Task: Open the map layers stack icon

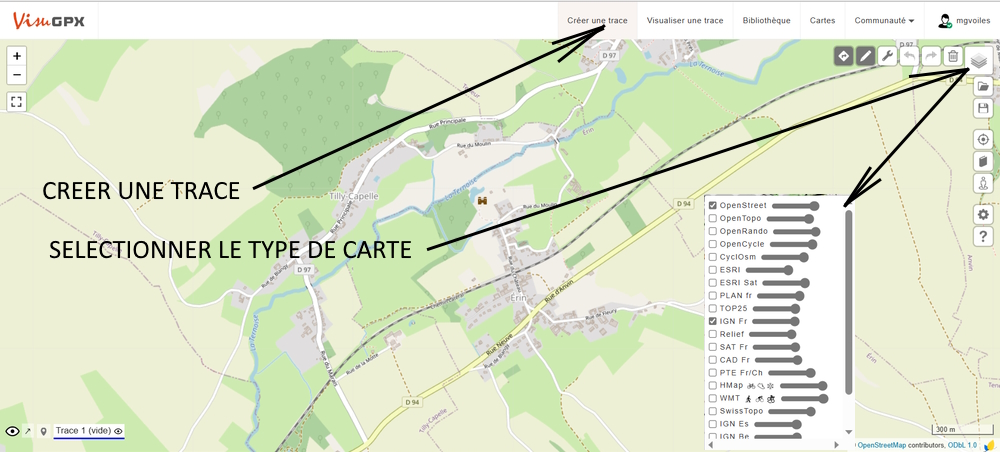Action: pos(980,61)
